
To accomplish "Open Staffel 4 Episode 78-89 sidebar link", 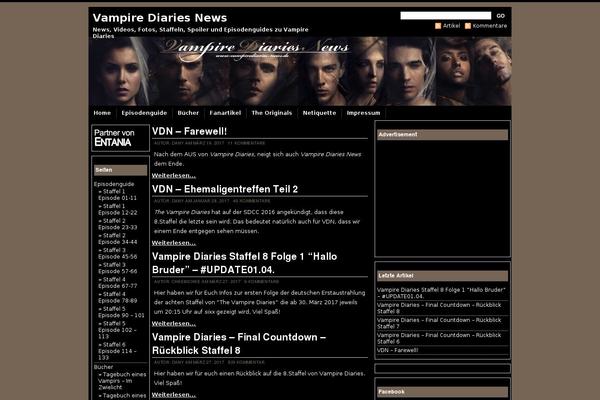I will tap(117, 297).
